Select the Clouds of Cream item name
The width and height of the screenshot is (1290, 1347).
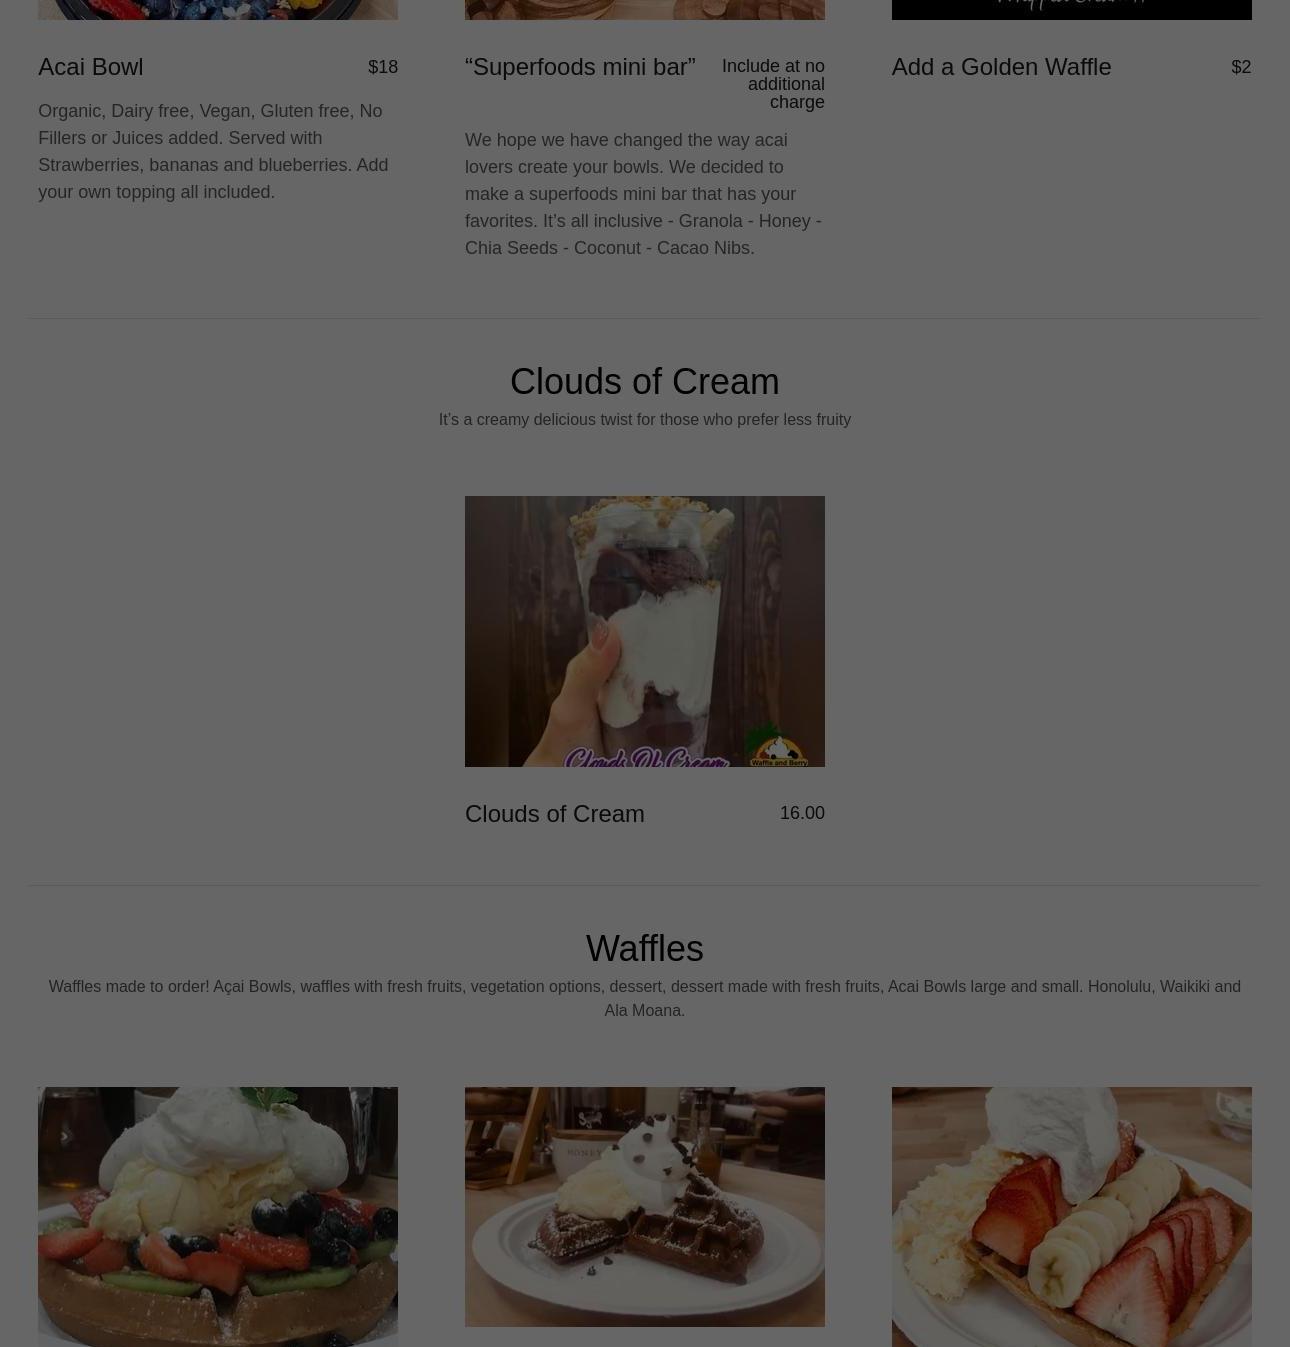554,813
